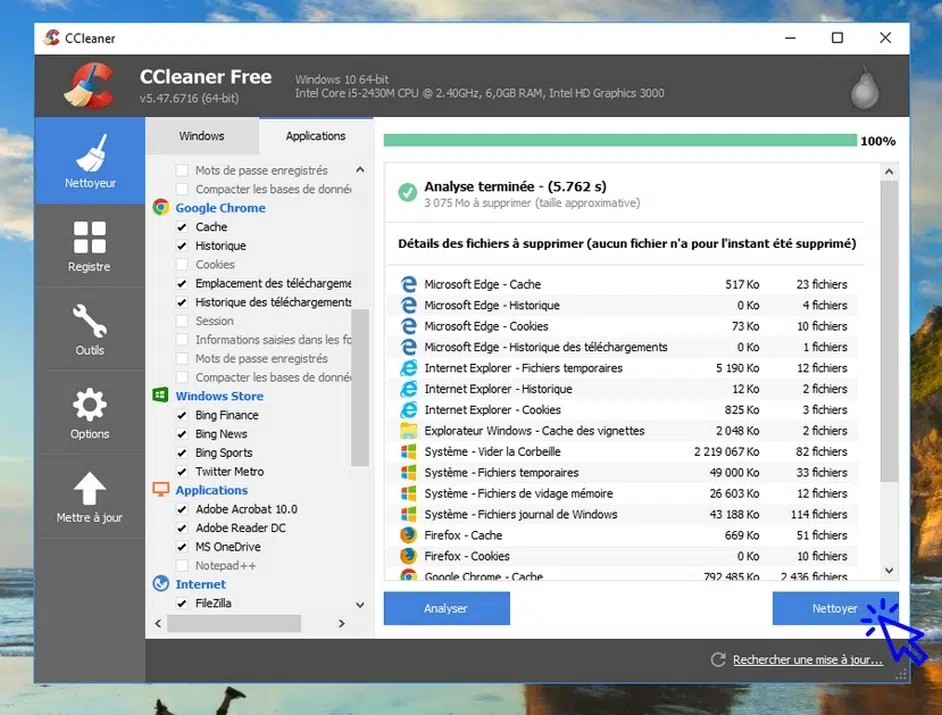Open Rechercher une mise à jour link
Viewport: 942px width, 715px height.
[807, 660]
